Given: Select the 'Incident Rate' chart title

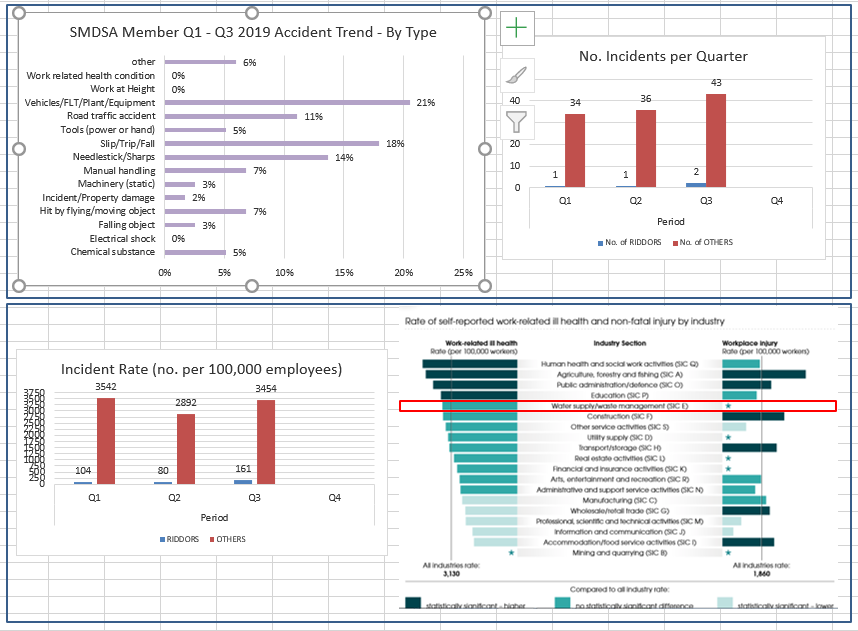Looking at the screenshot, I should (x=202, y=369).
